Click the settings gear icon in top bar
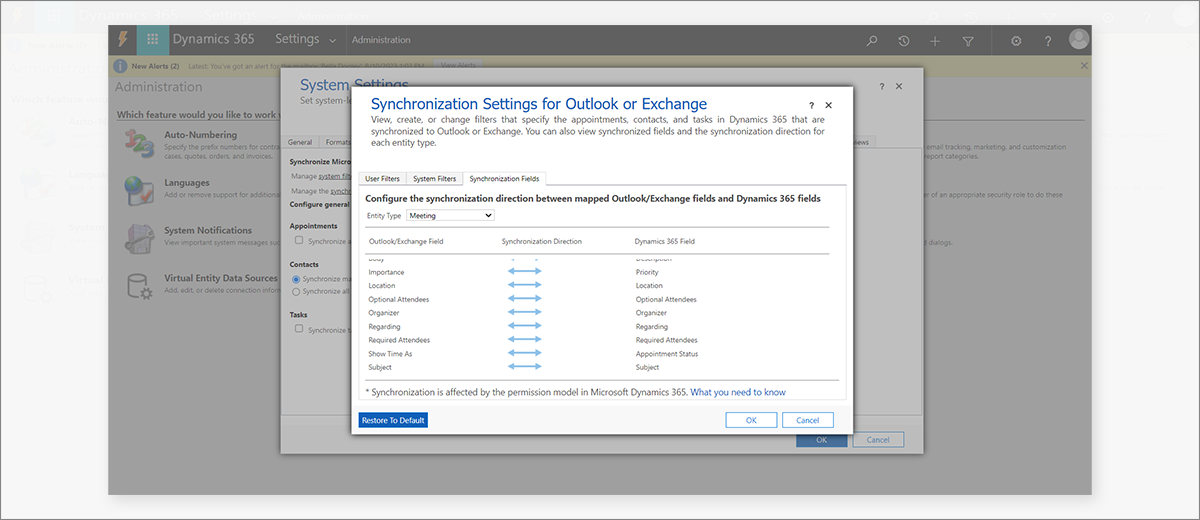The image size is (1200, 520). tap(1016, 41)
